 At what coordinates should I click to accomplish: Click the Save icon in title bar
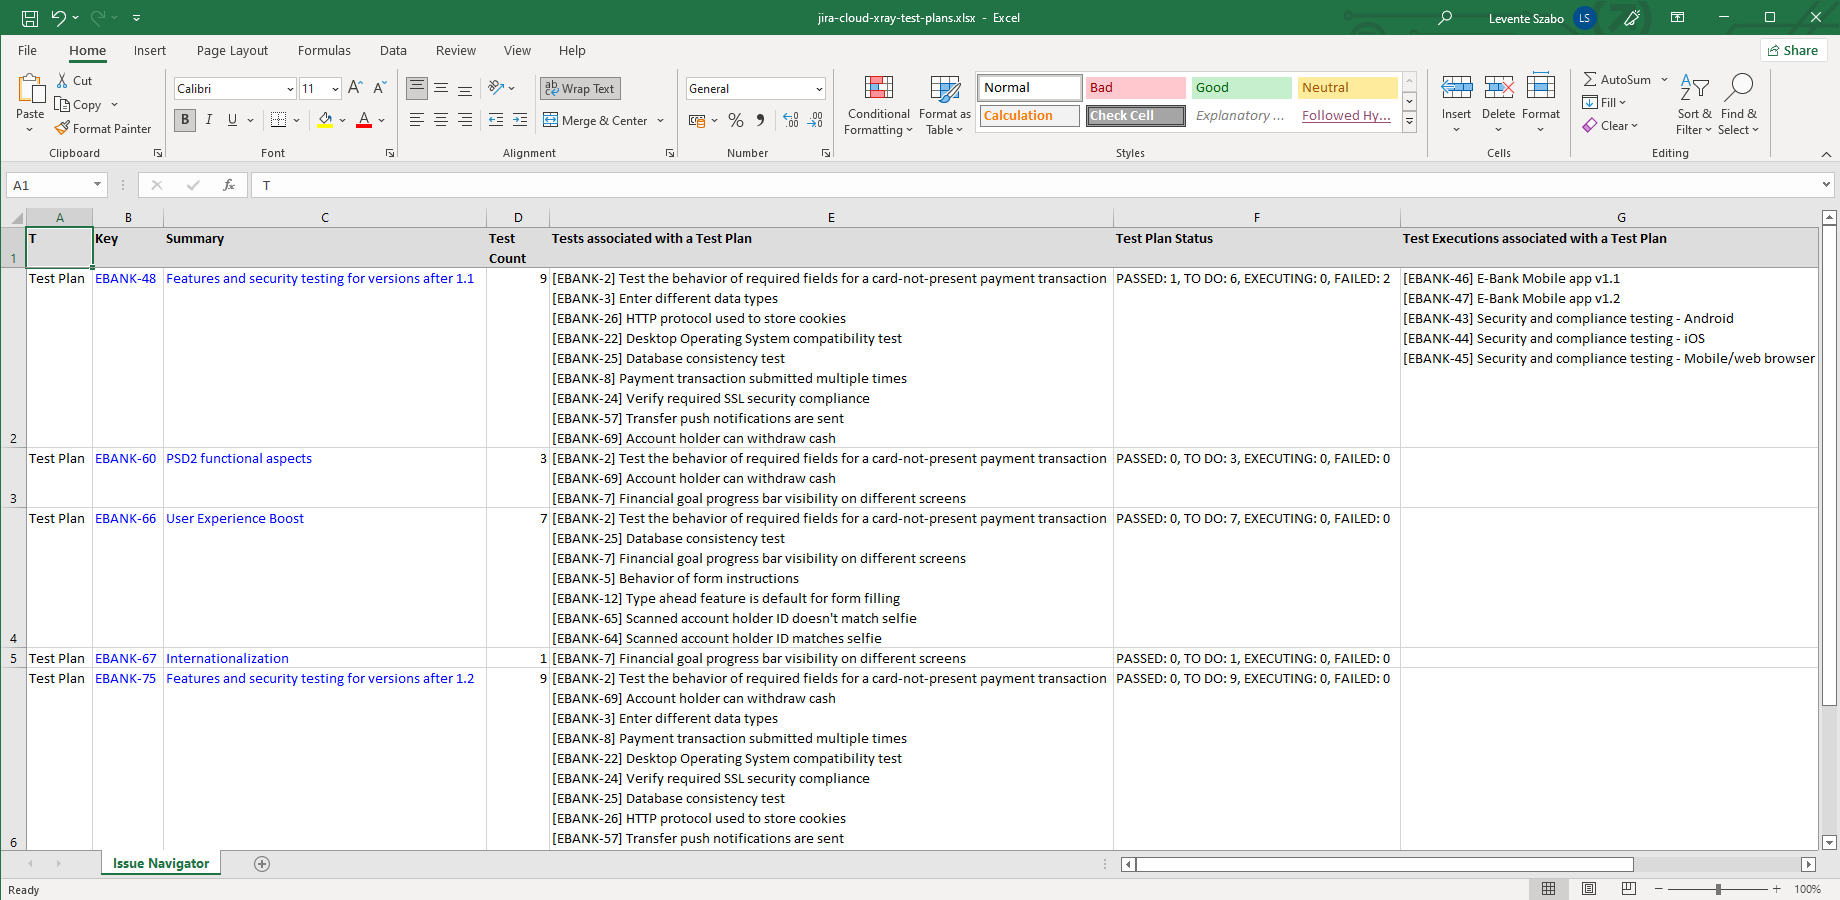pos(30,18)
